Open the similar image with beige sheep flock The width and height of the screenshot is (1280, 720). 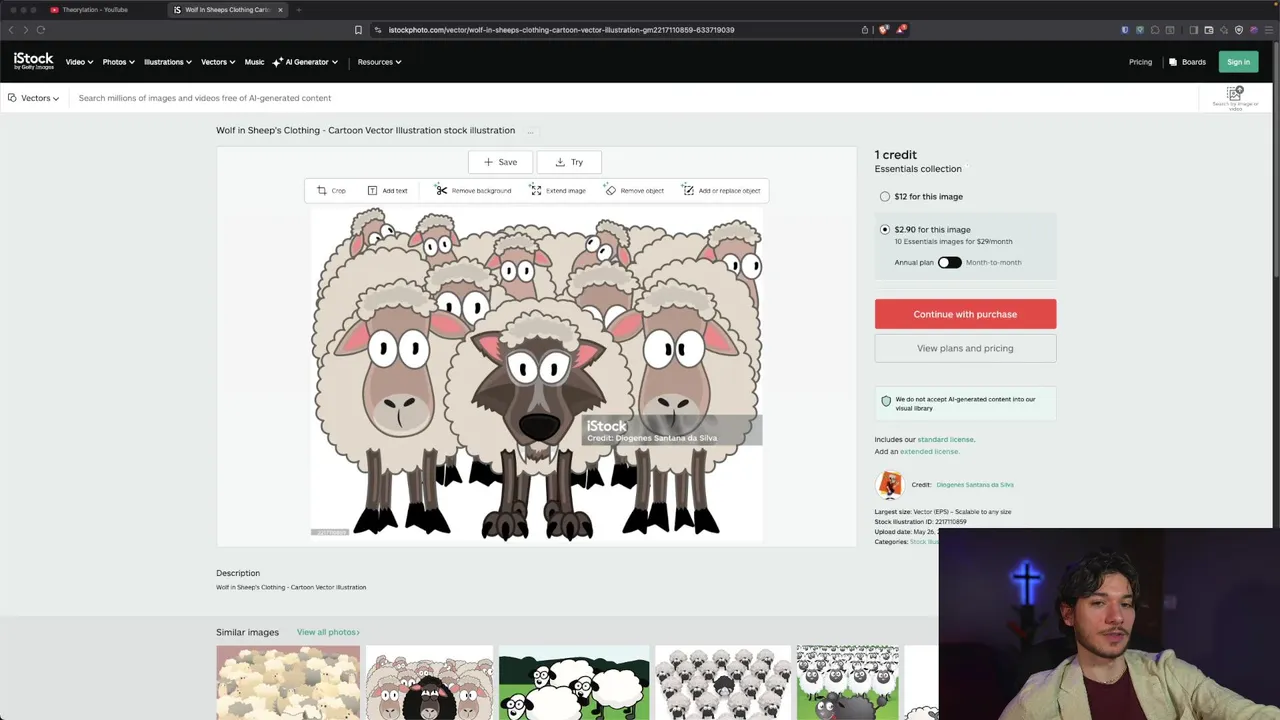(288, 682)
